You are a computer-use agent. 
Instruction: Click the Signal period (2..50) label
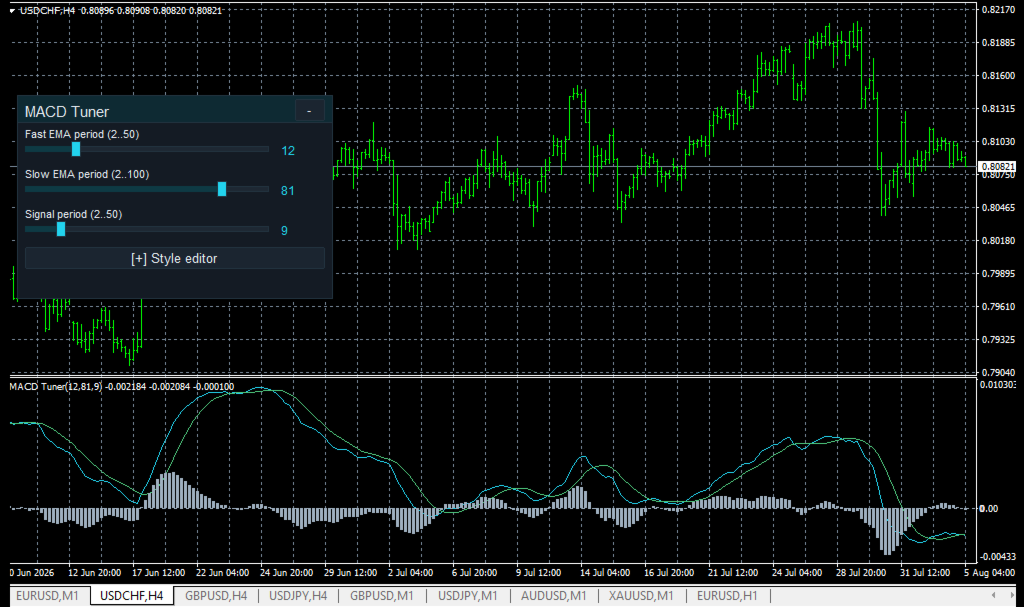[73, 214]
